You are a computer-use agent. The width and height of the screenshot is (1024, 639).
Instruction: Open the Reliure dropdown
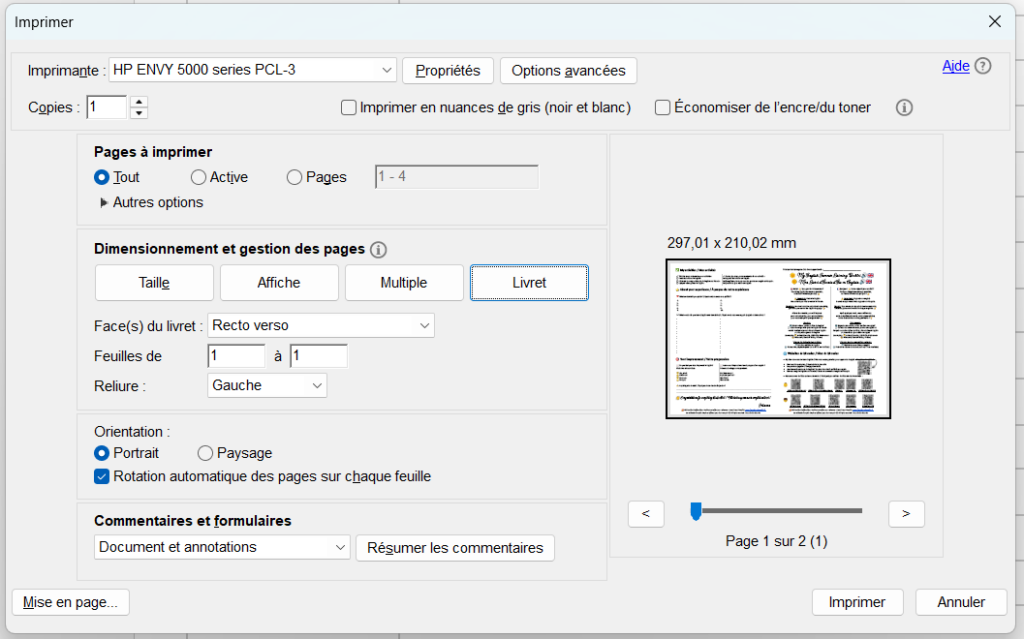(267, 385)
